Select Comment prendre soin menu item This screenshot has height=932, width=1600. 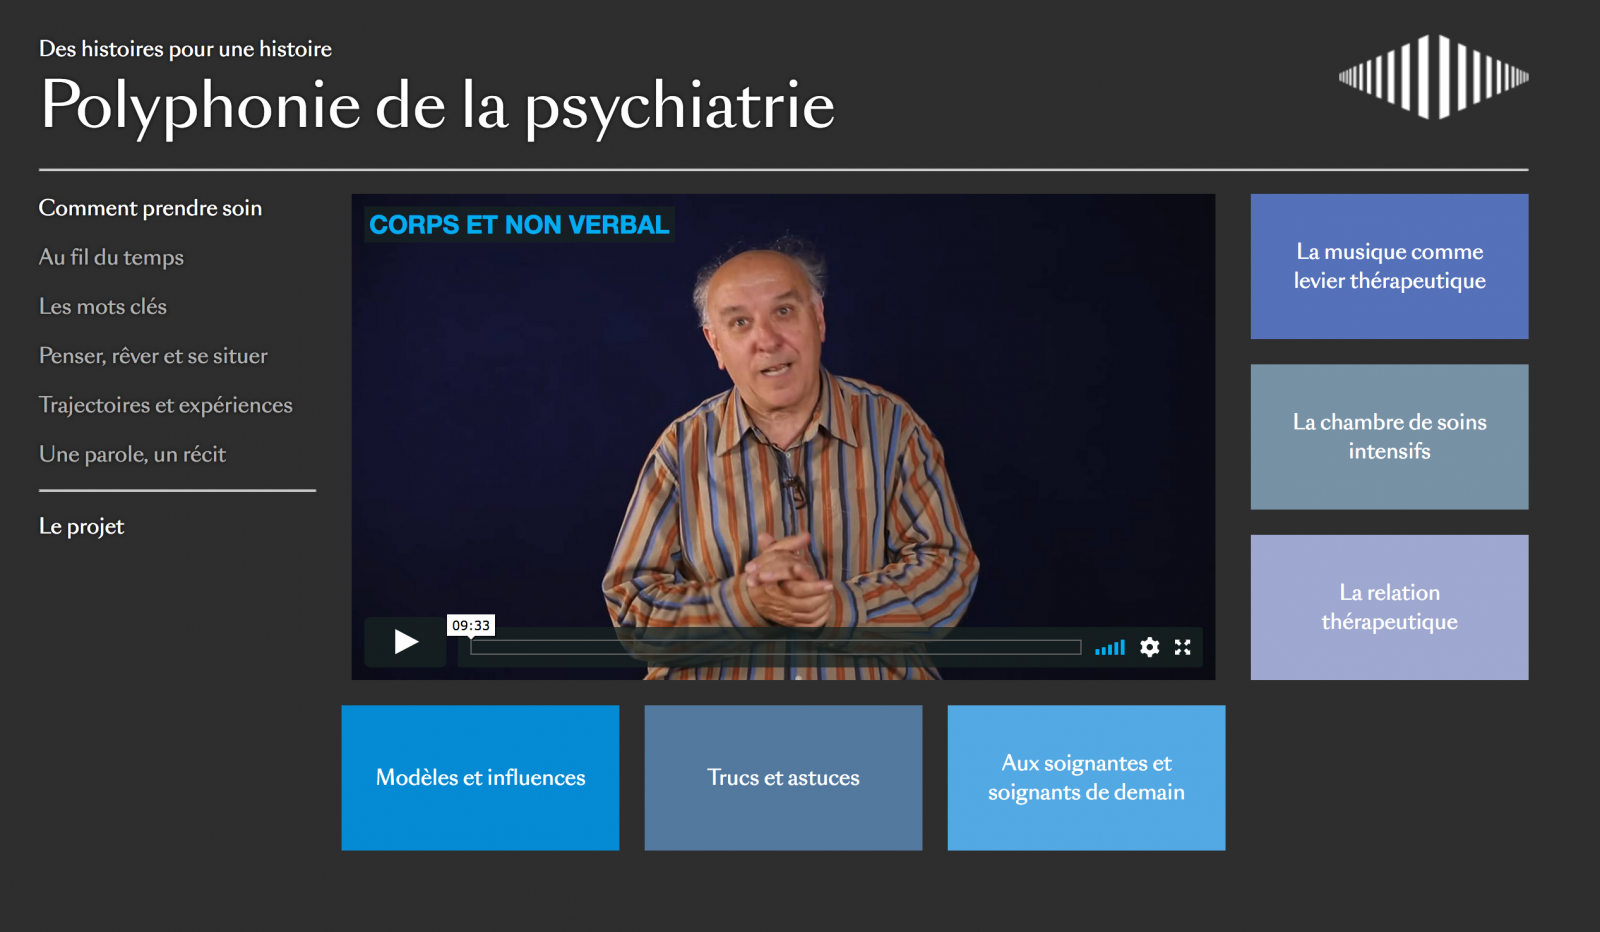pos(150,208)
